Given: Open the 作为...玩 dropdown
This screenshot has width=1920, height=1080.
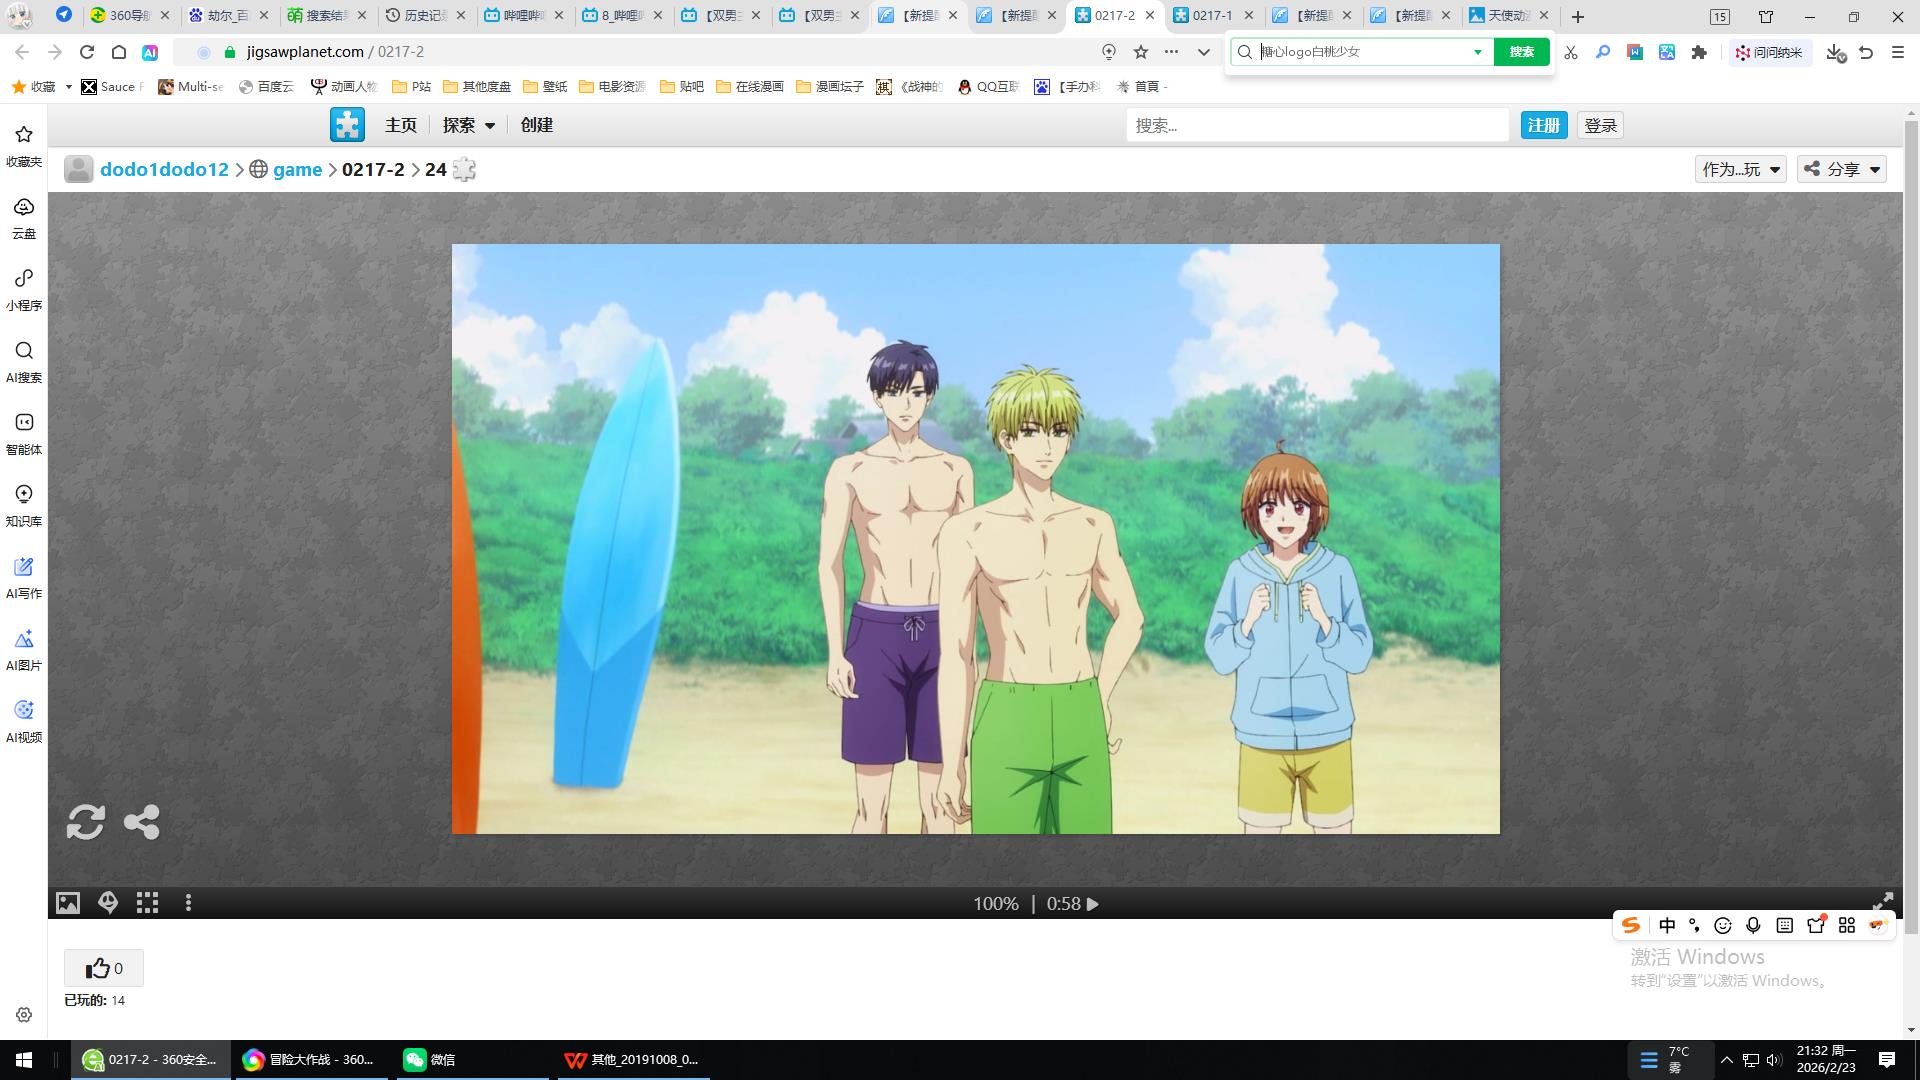Looking at the screenshot, I should point(1740,169).
